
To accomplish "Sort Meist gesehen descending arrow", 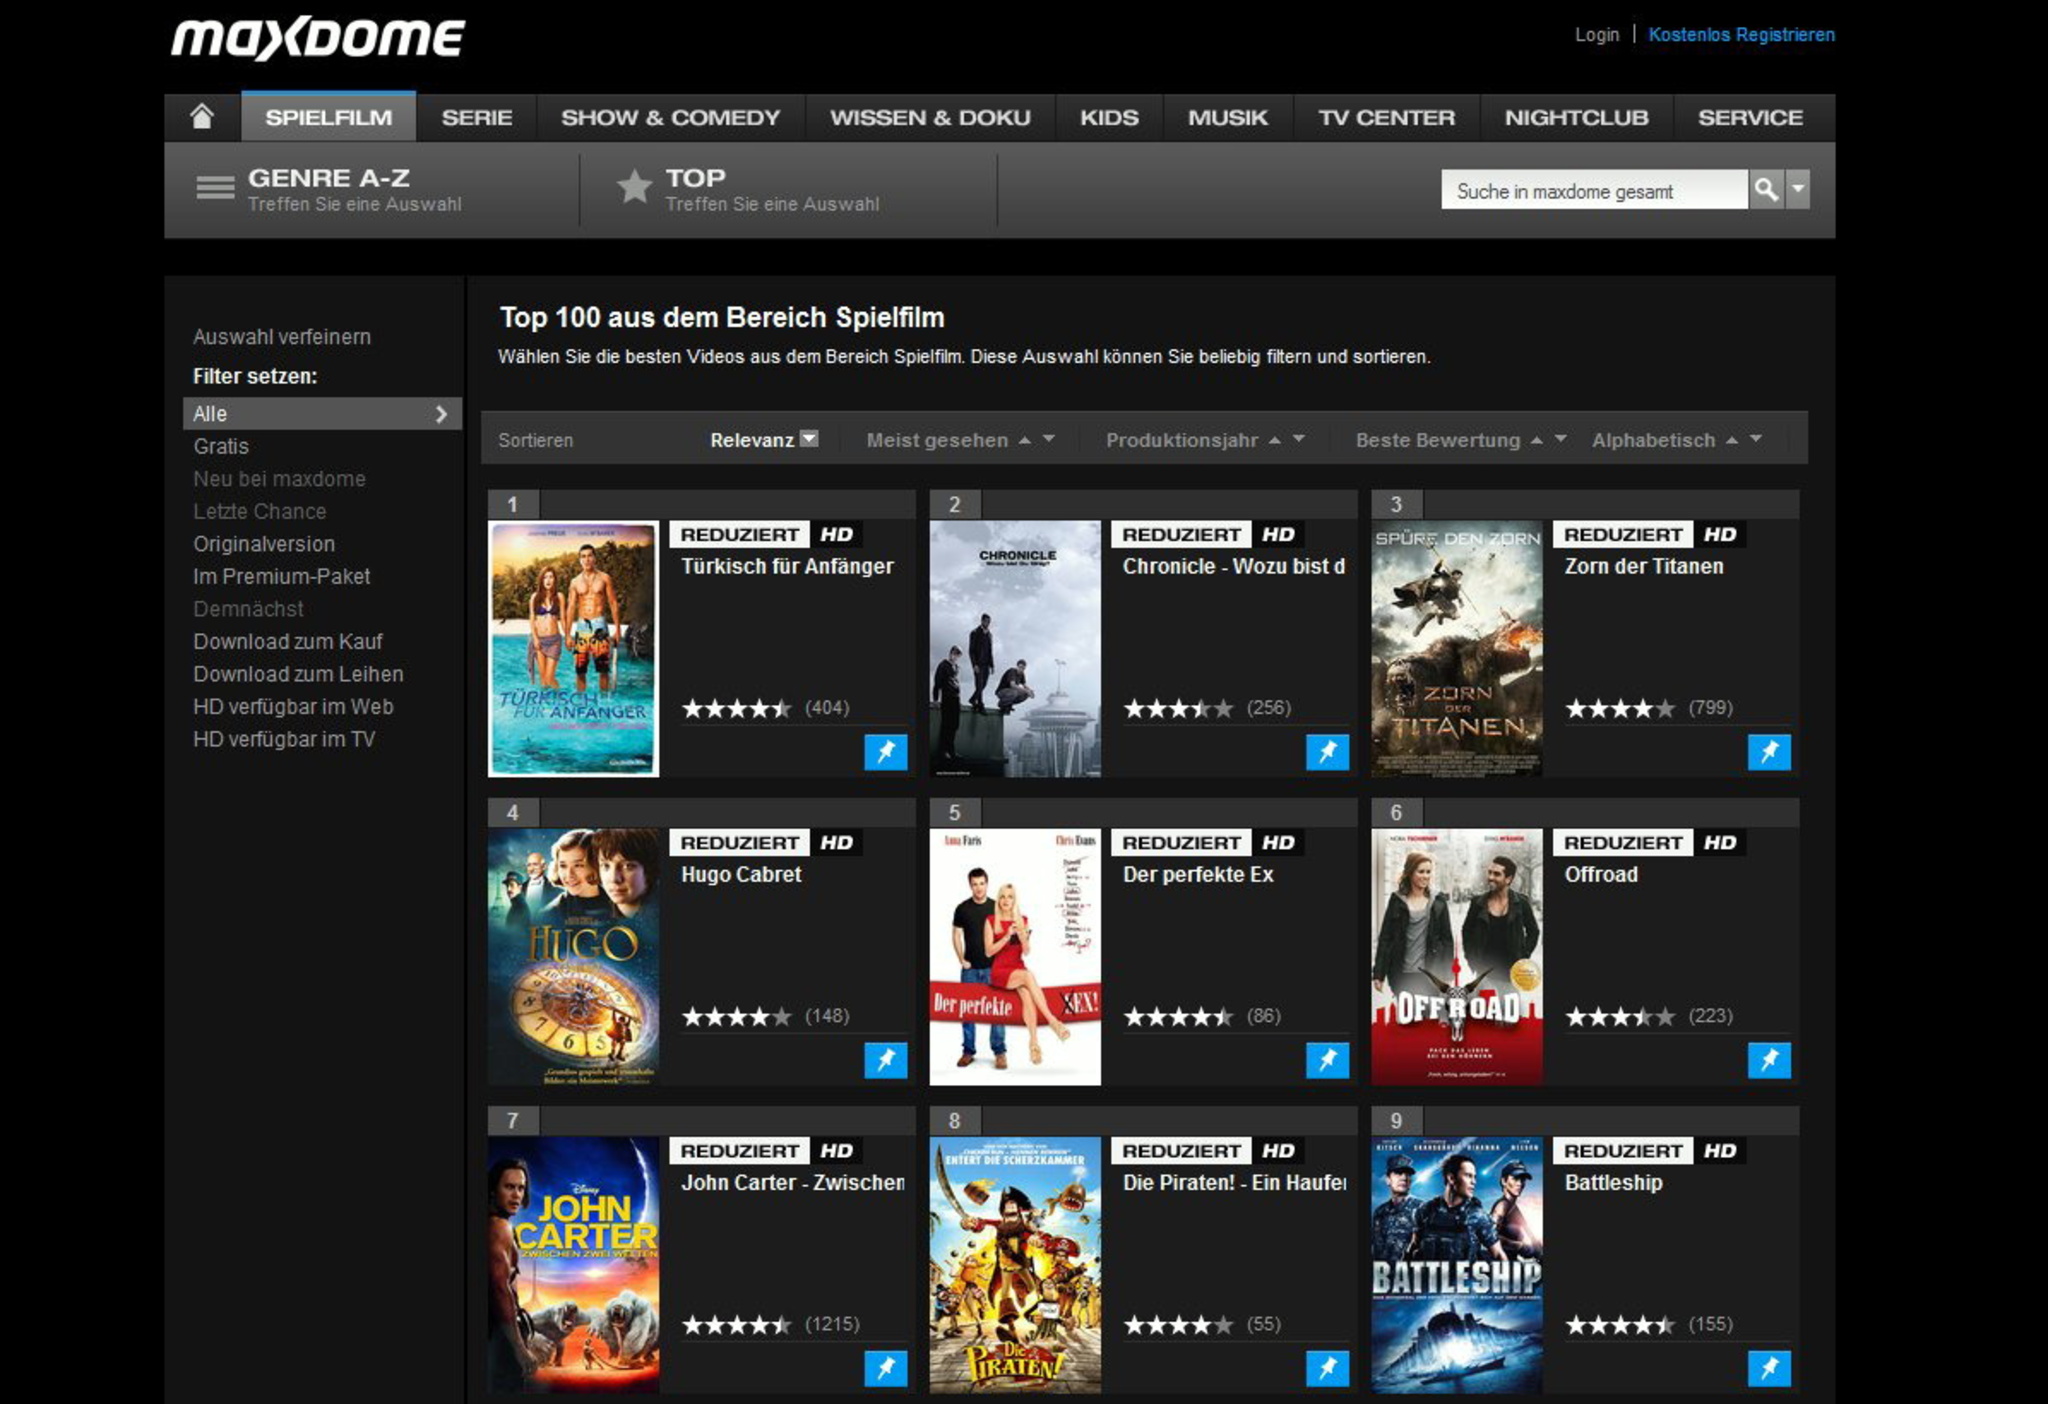I will [x=1049, y=439].
